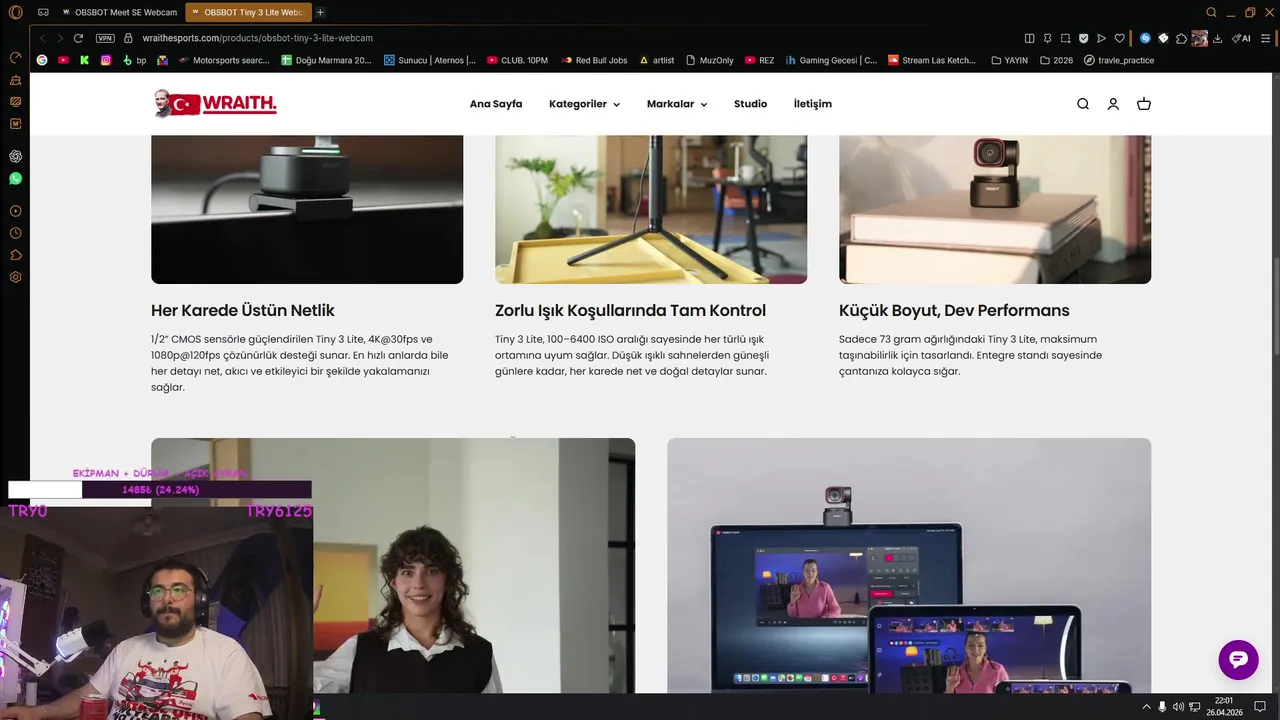
Task: Go to Ana Sayfa menu item
Action: point(496,104)
